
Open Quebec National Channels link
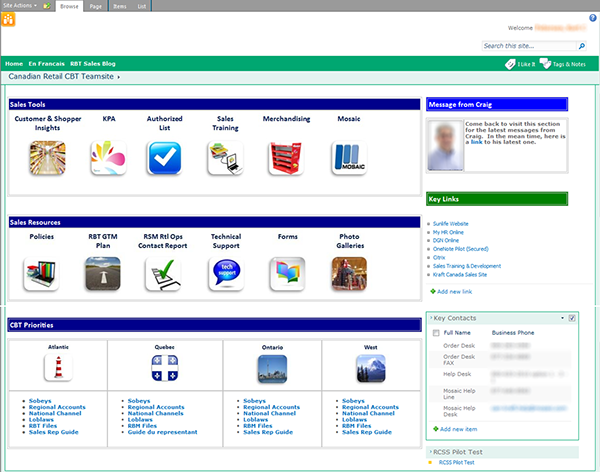point(155,413)
